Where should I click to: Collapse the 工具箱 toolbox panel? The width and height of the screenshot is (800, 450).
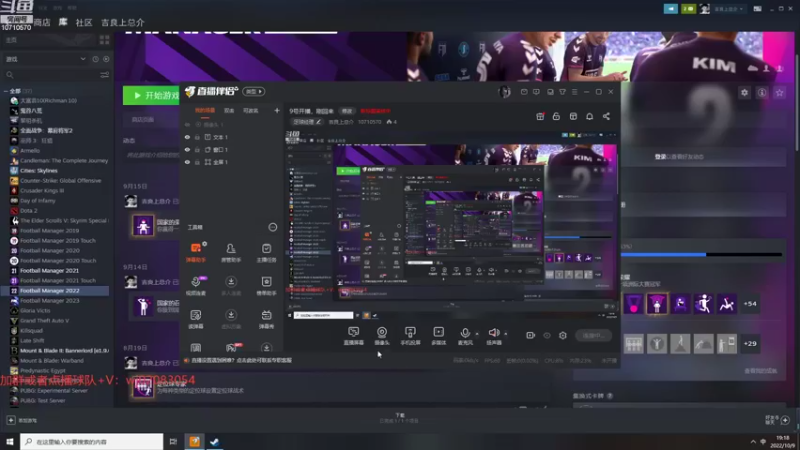point(272,227)
